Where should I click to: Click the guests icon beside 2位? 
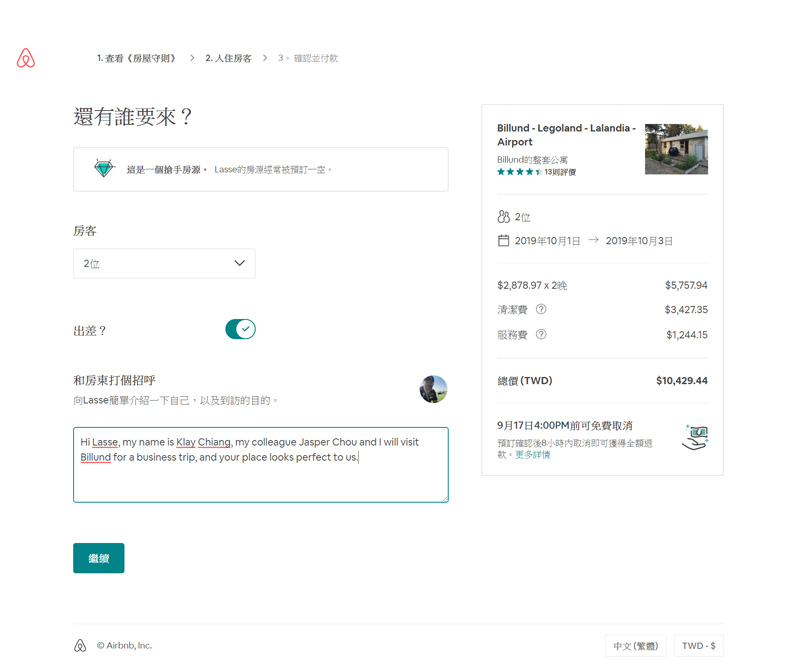point(503,217)
